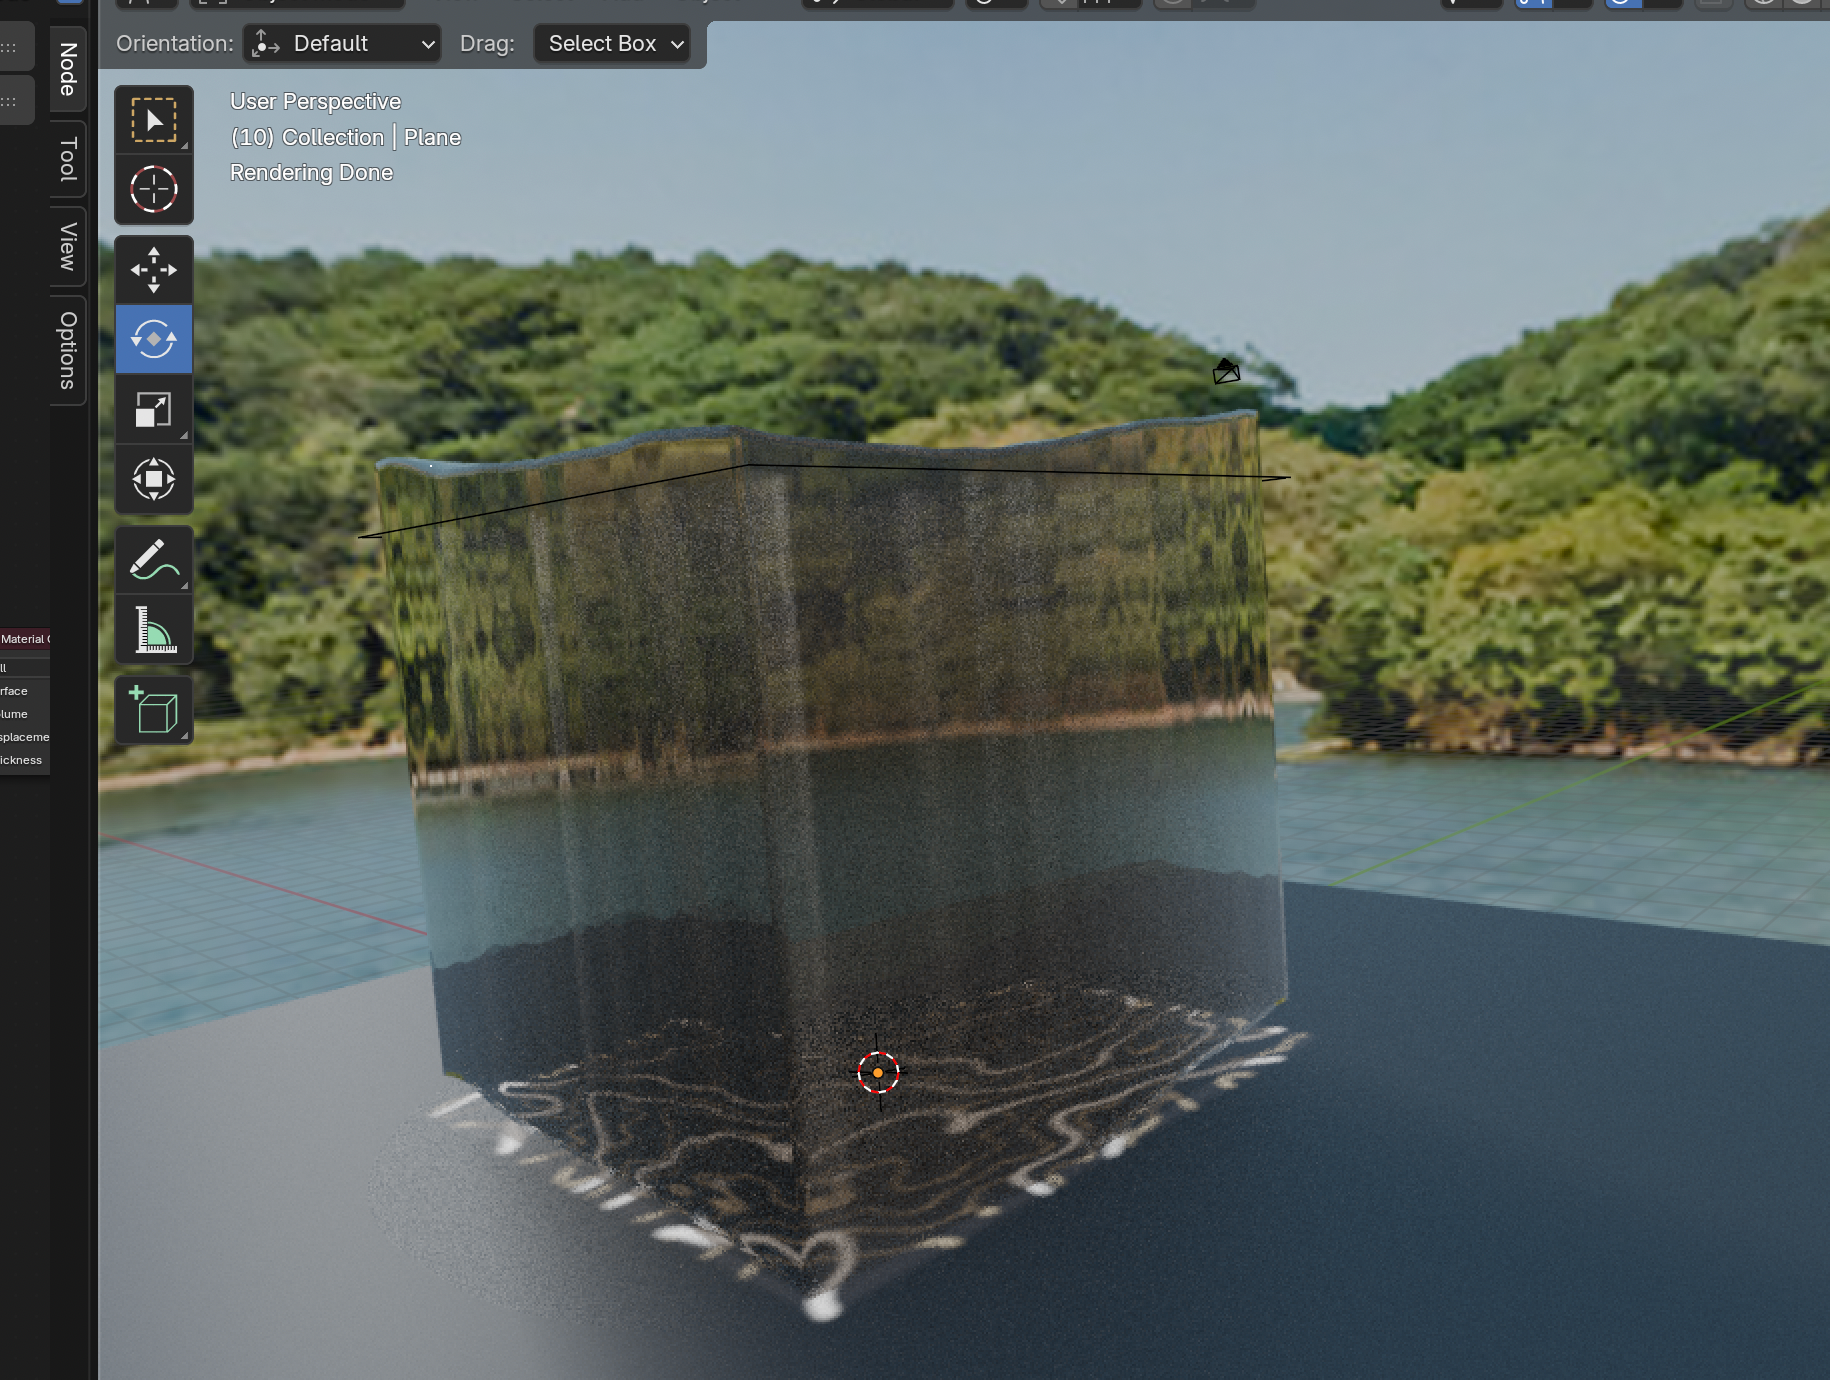Click the 'User Perspective' viewport text

315,102
